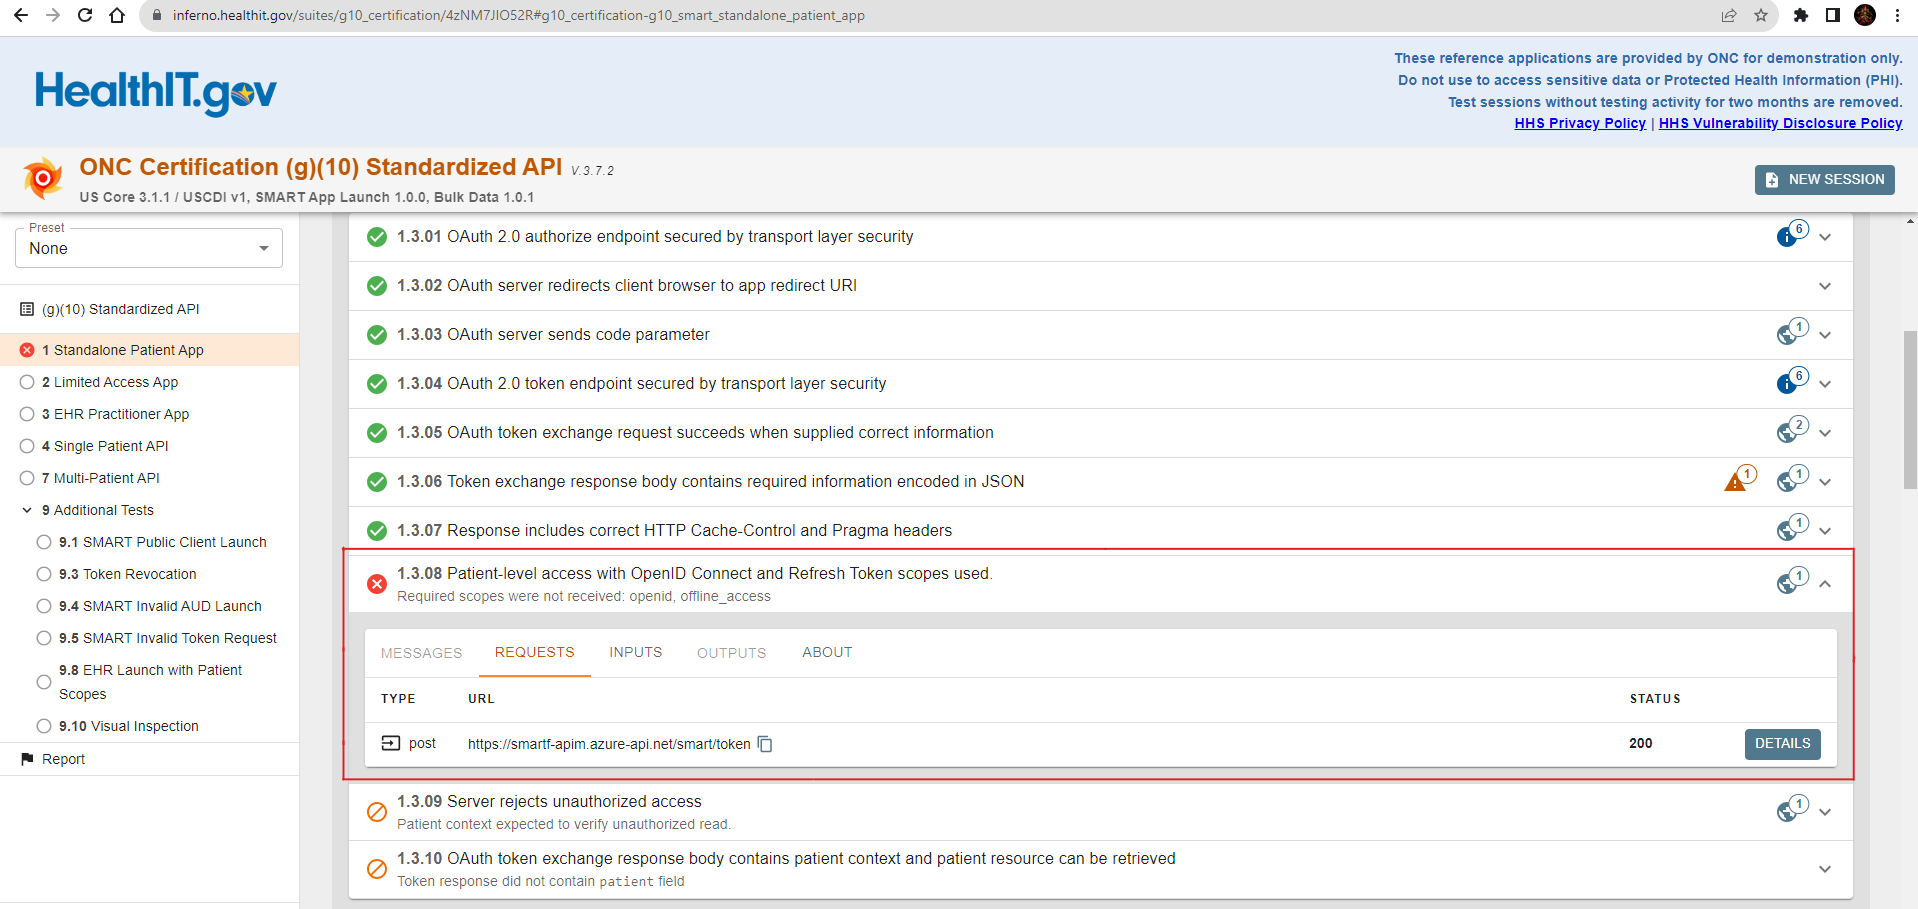Open the HHS Privacy Policy link

click(1580, 123)
